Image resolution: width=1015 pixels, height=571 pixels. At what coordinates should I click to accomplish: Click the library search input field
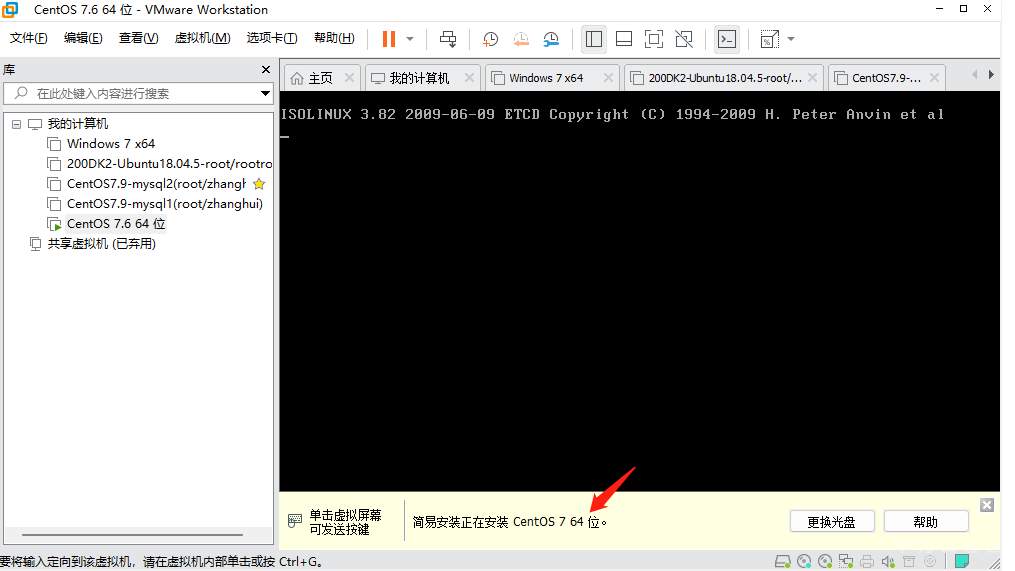[133, 93]
